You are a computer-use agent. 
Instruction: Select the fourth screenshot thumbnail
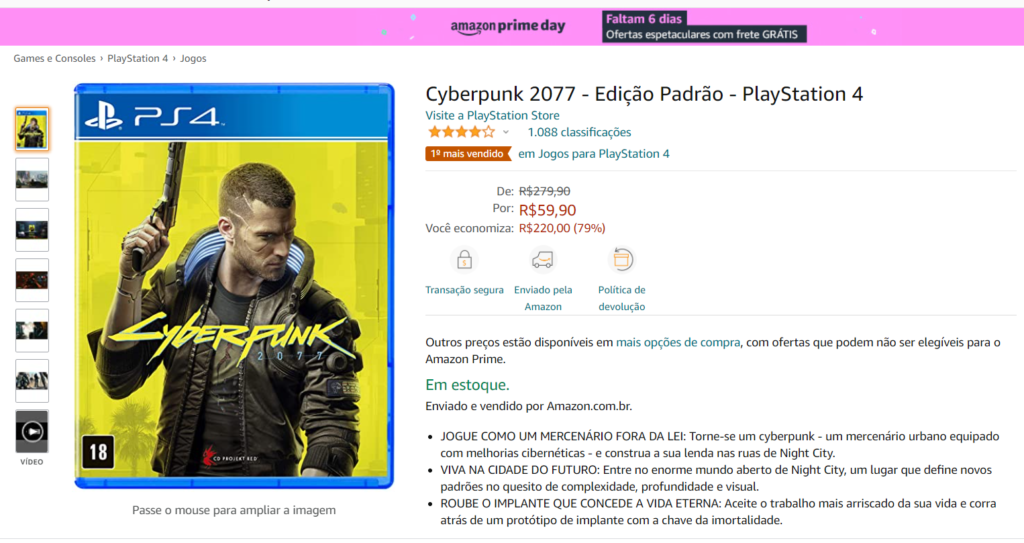pos(32,280)
